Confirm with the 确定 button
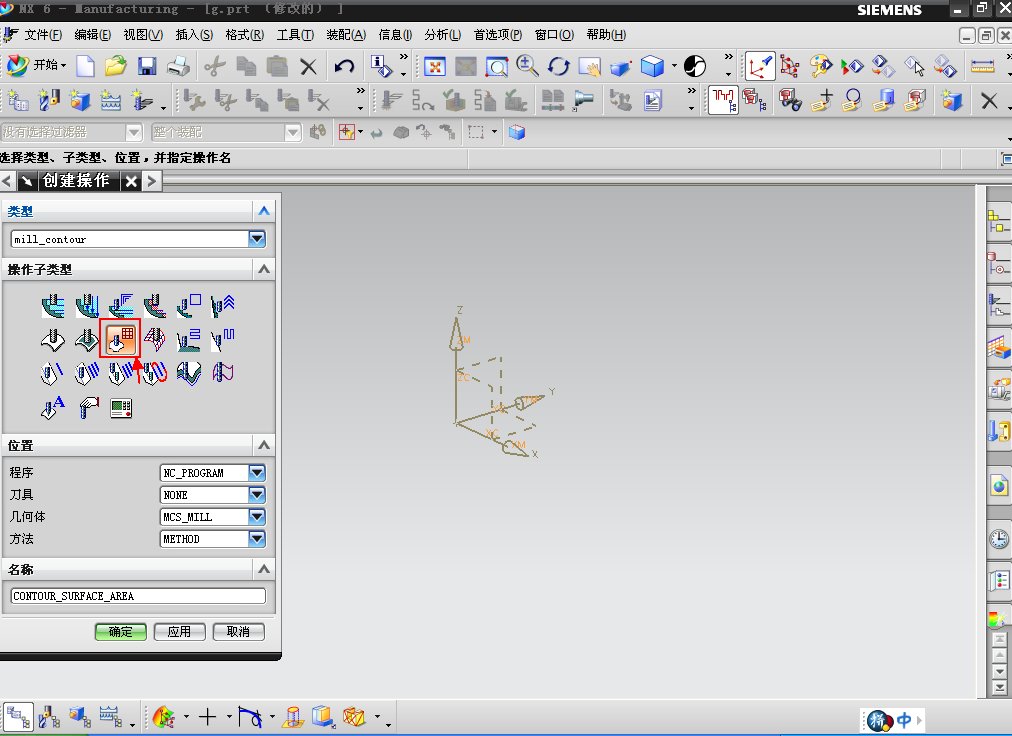Image resolution: width=1012 pixels, height=736 pixels. click(x=121, y=631)
